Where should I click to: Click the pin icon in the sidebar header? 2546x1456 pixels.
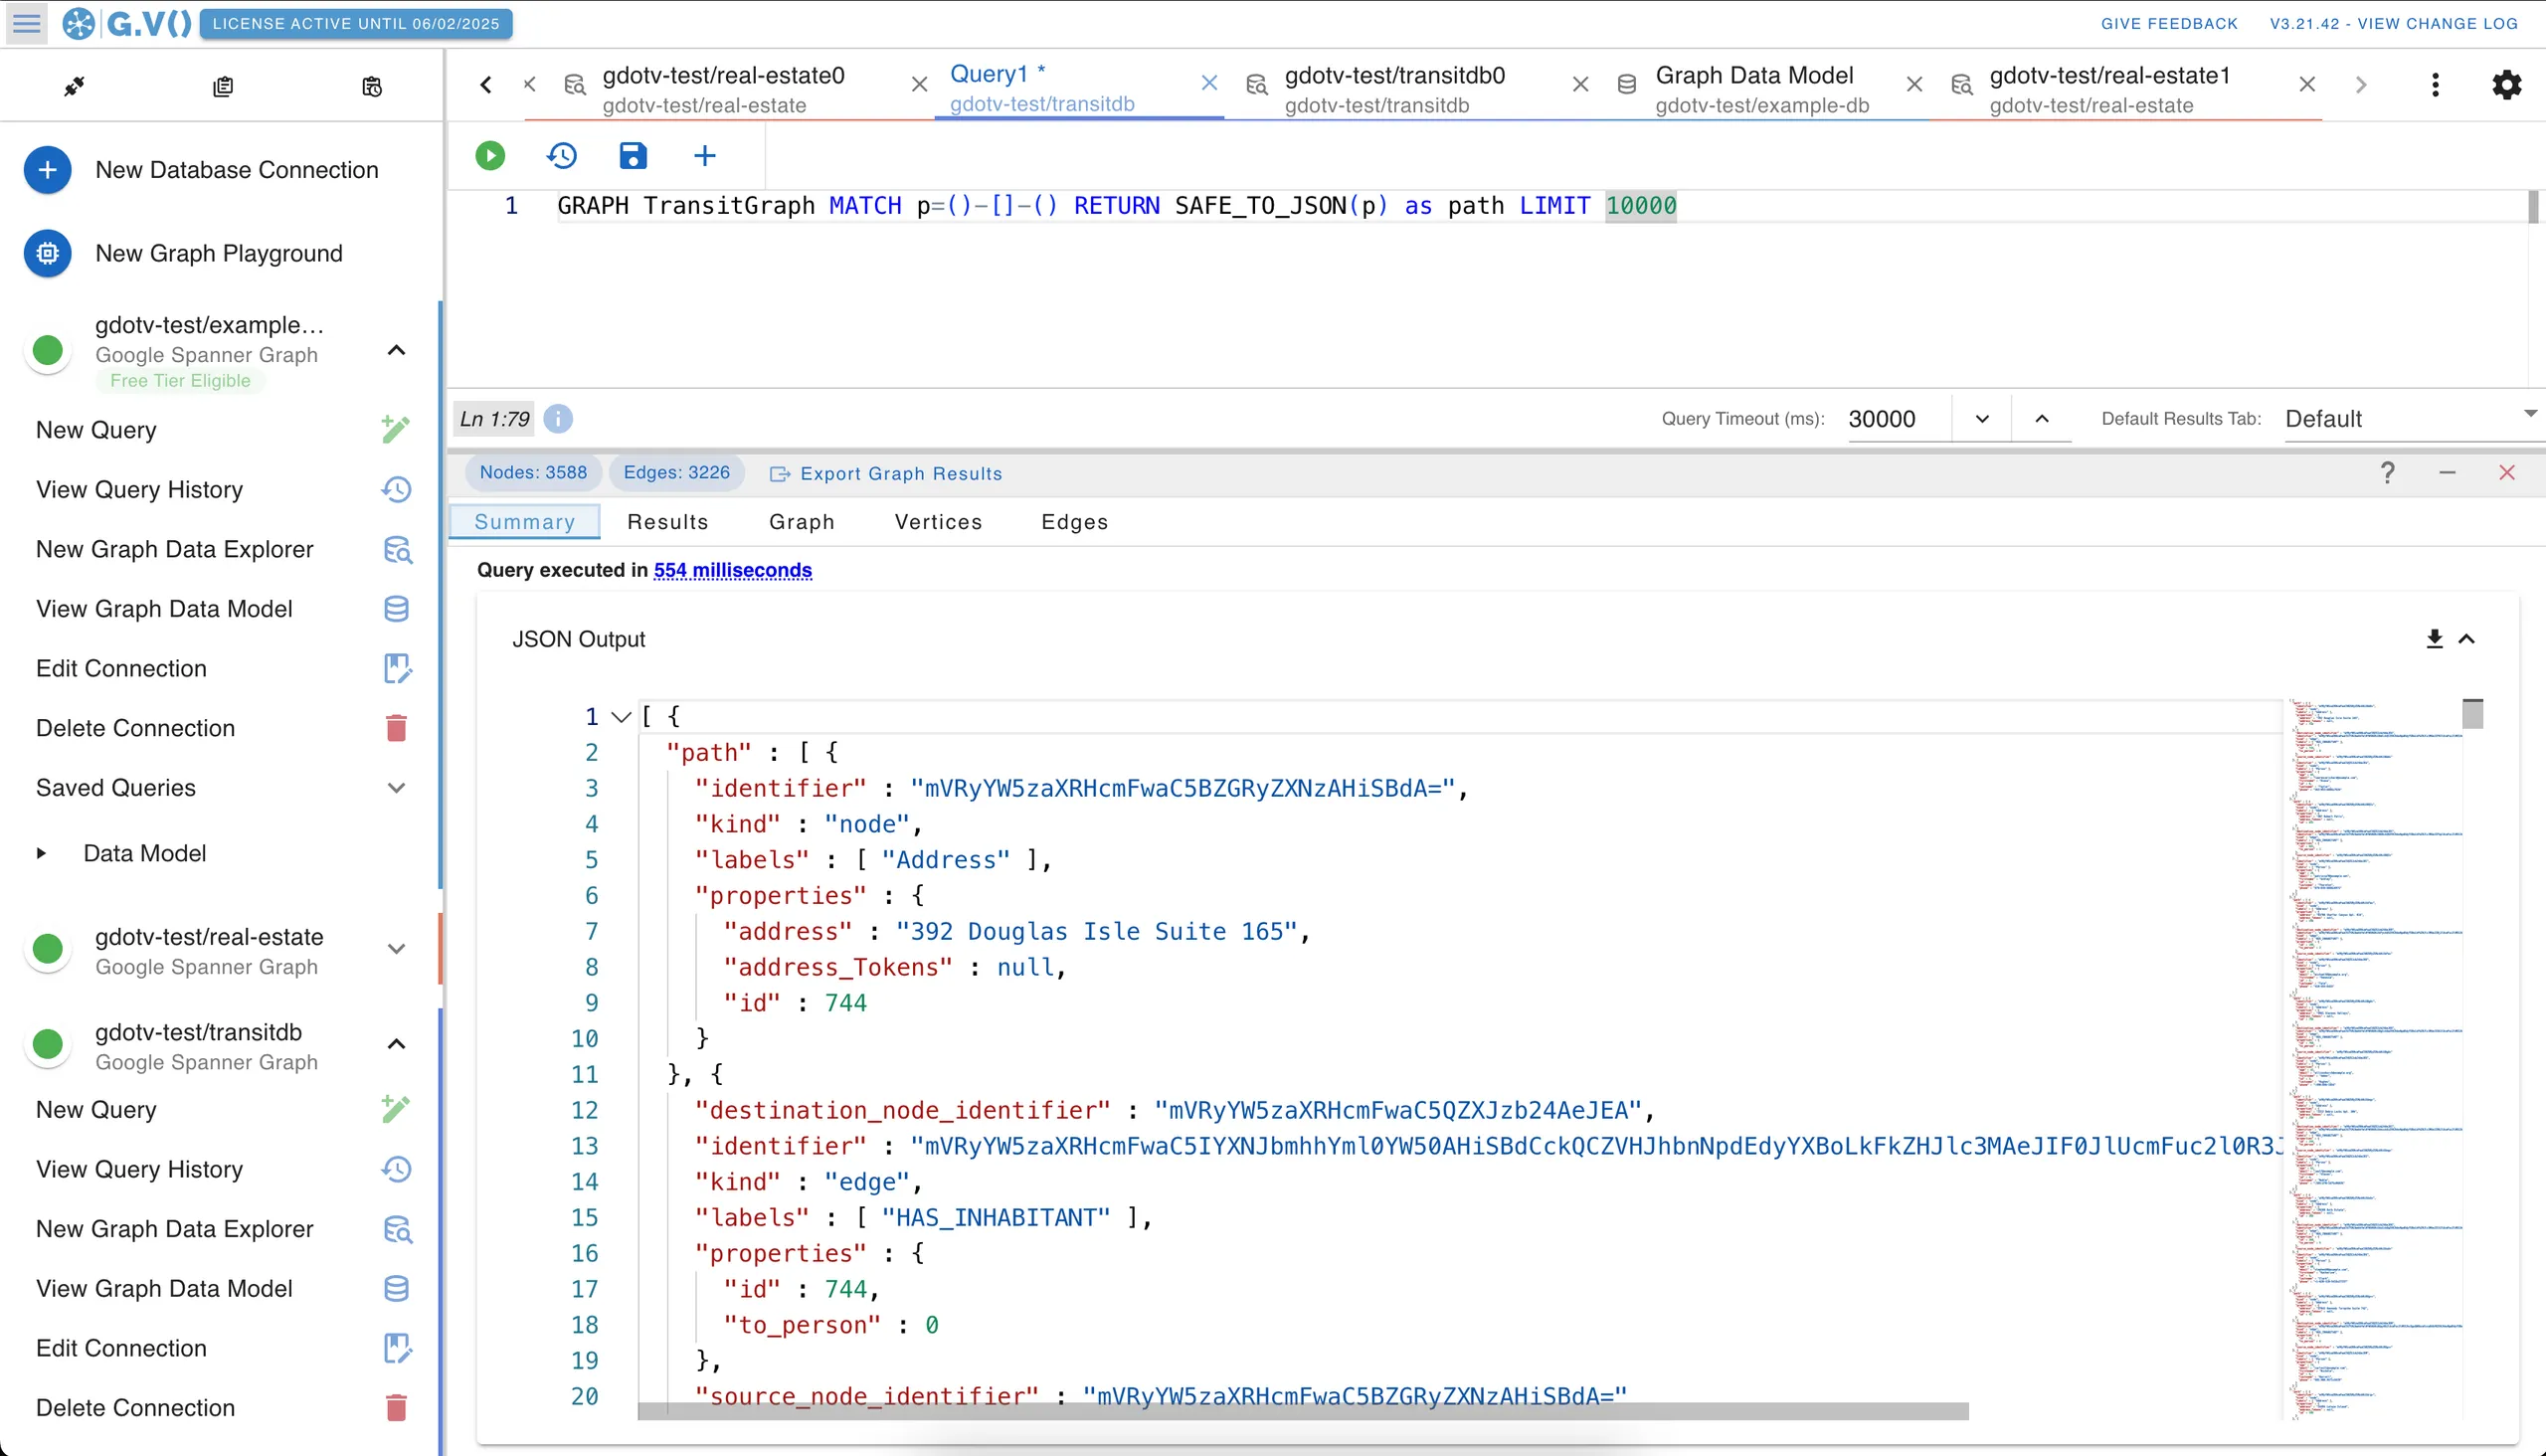[74, 87]
